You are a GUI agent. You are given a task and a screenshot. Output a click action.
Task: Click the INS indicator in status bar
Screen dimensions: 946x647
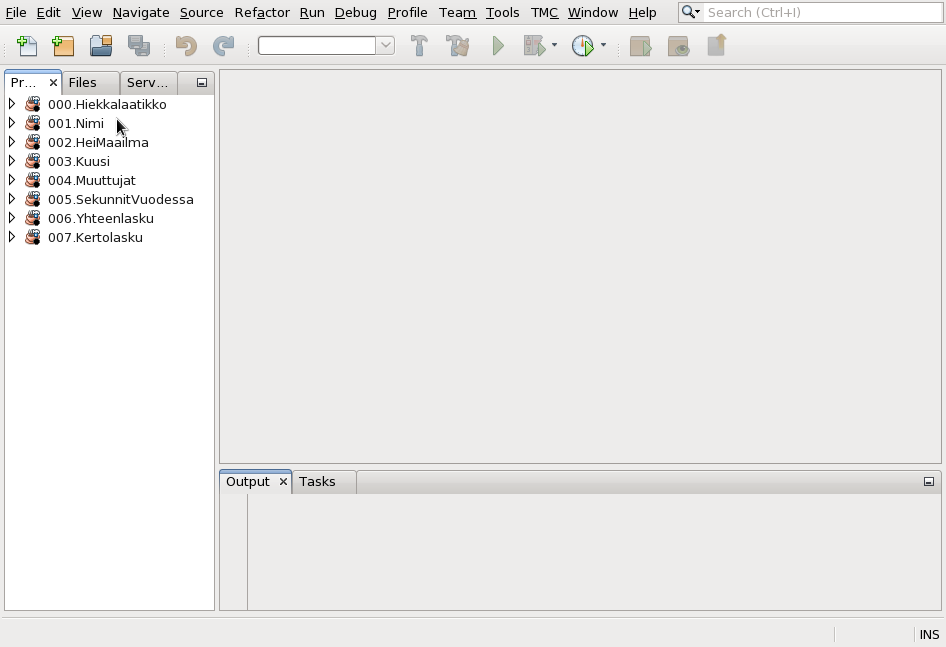929,635
